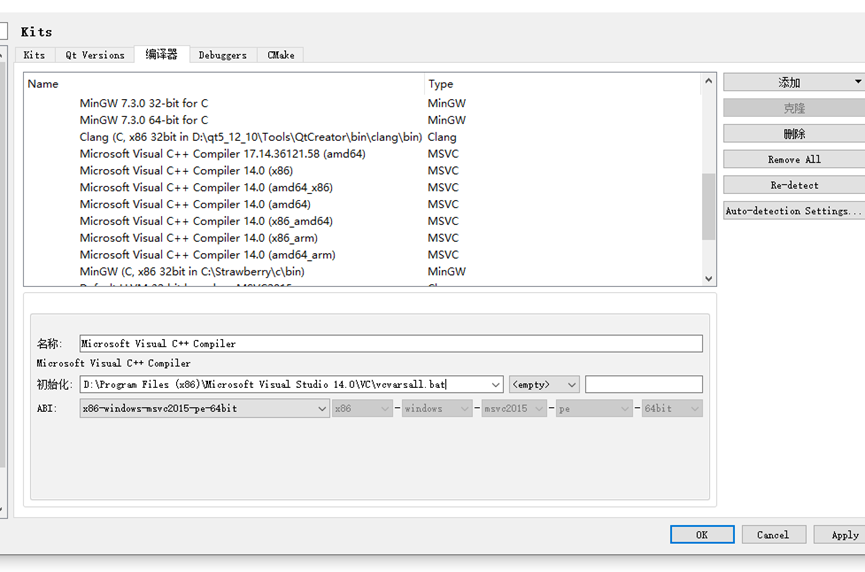Image resolution: width=865 pixels, height=572 pixels.
Task: Click the Re-detect button
Action: 794,185
